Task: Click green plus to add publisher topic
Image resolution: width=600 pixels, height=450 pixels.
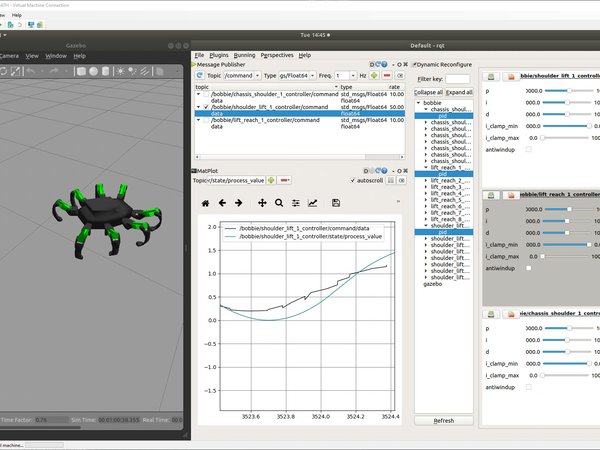Action: [x=373, y=75]
